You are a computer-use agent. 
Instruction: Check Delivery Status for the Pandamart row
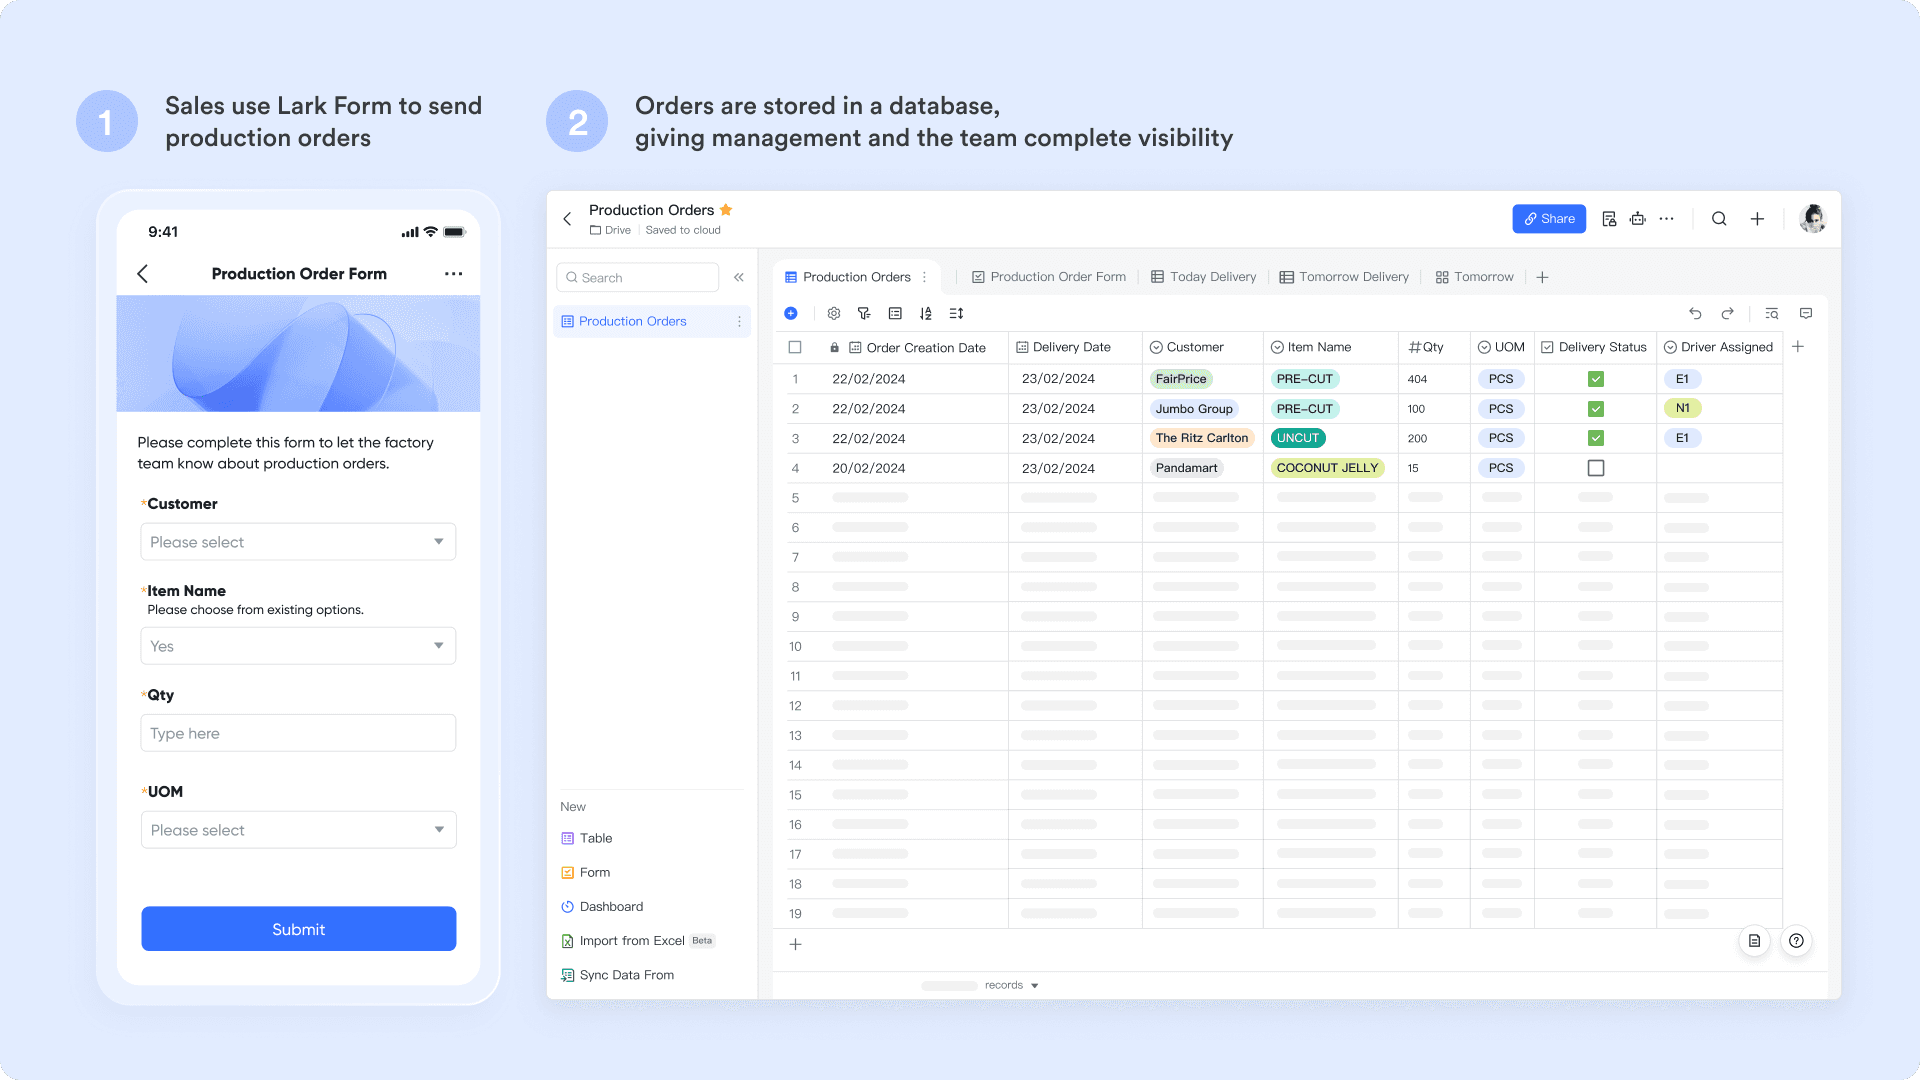click(x=1595, y=467)
